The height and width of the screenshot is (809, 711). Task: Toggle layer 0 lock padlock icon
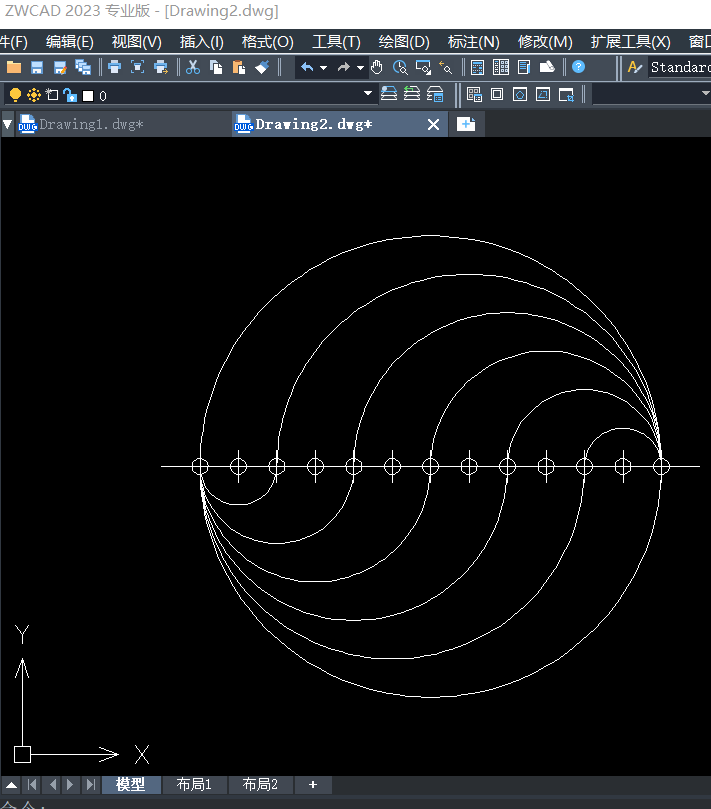(70, 95)
